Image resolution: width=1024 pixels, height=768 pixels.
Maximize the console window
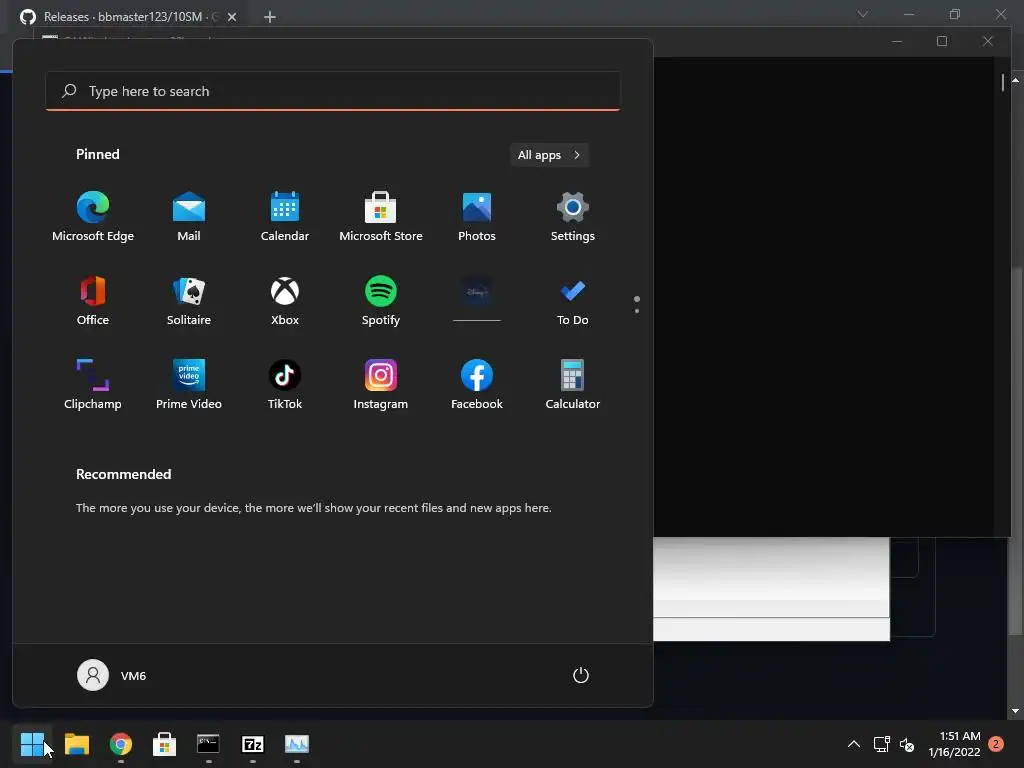coord(942,41)
